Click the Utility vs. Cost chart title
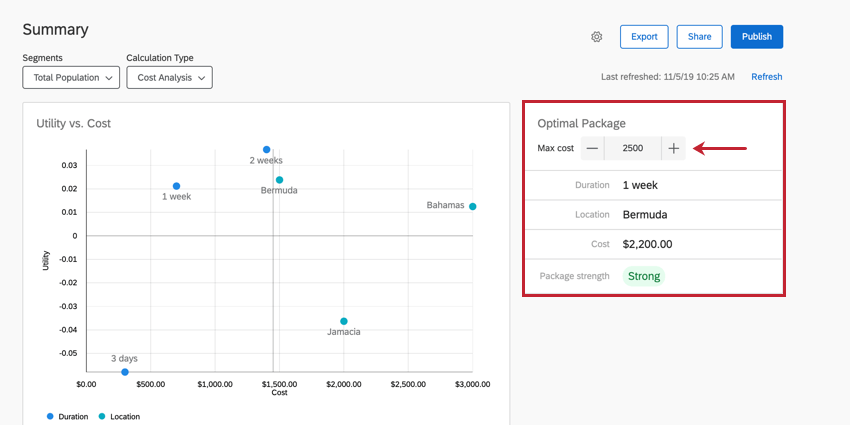The height and width of the screenshot is (425, 850). tap(73, 124)
